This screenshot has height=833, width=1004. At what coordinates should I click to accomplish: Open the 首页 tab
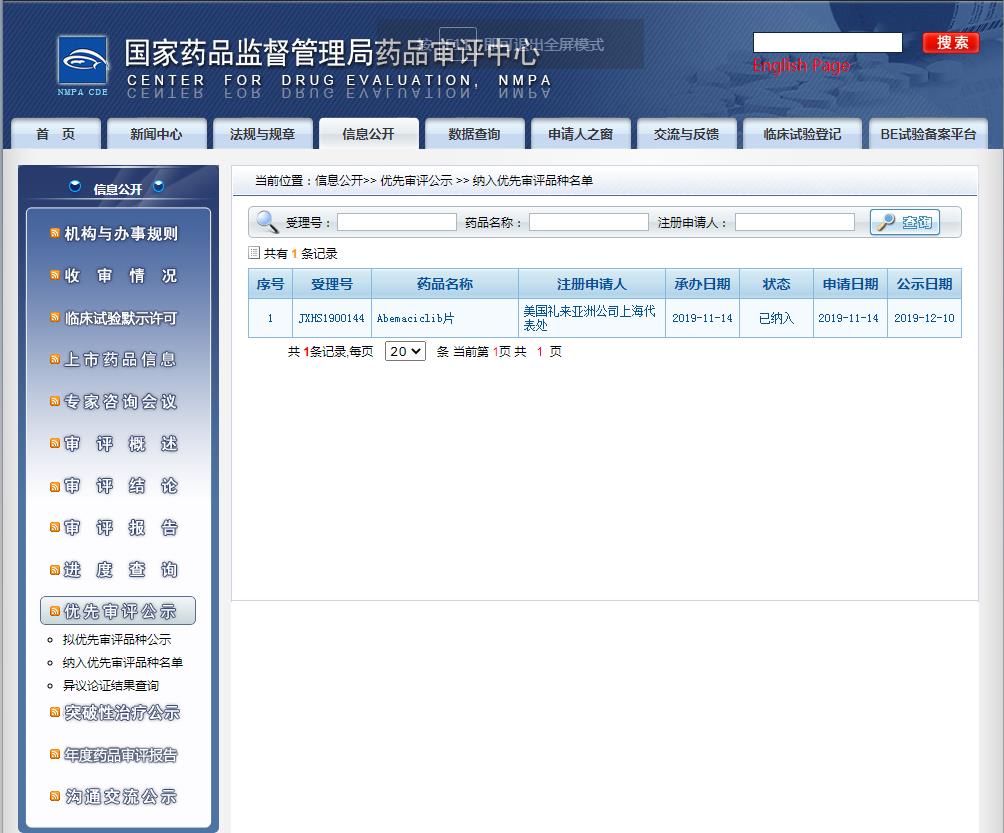tap(56, 134)
